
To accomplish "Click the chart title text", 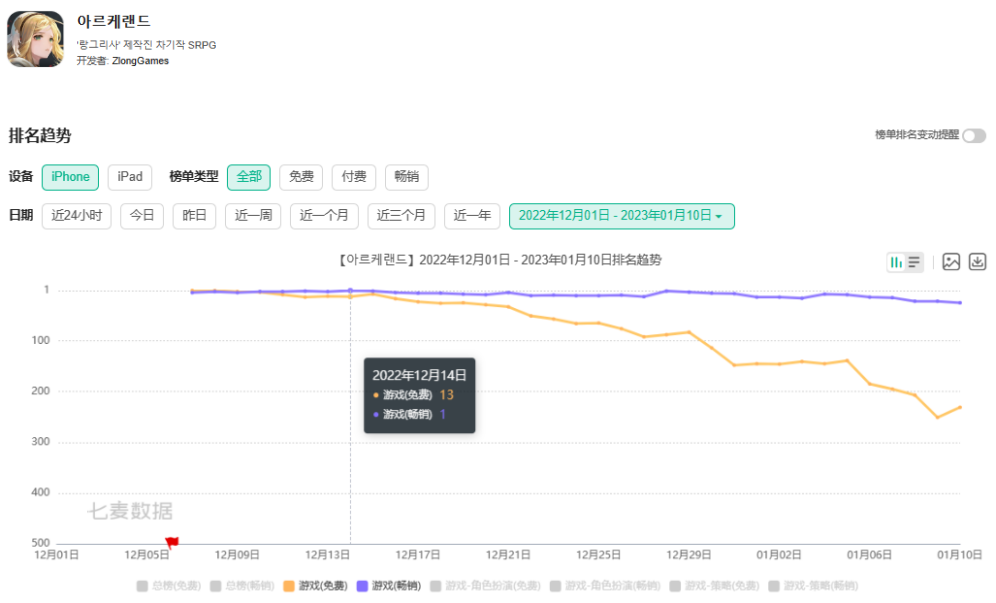I will pos(501,260).
